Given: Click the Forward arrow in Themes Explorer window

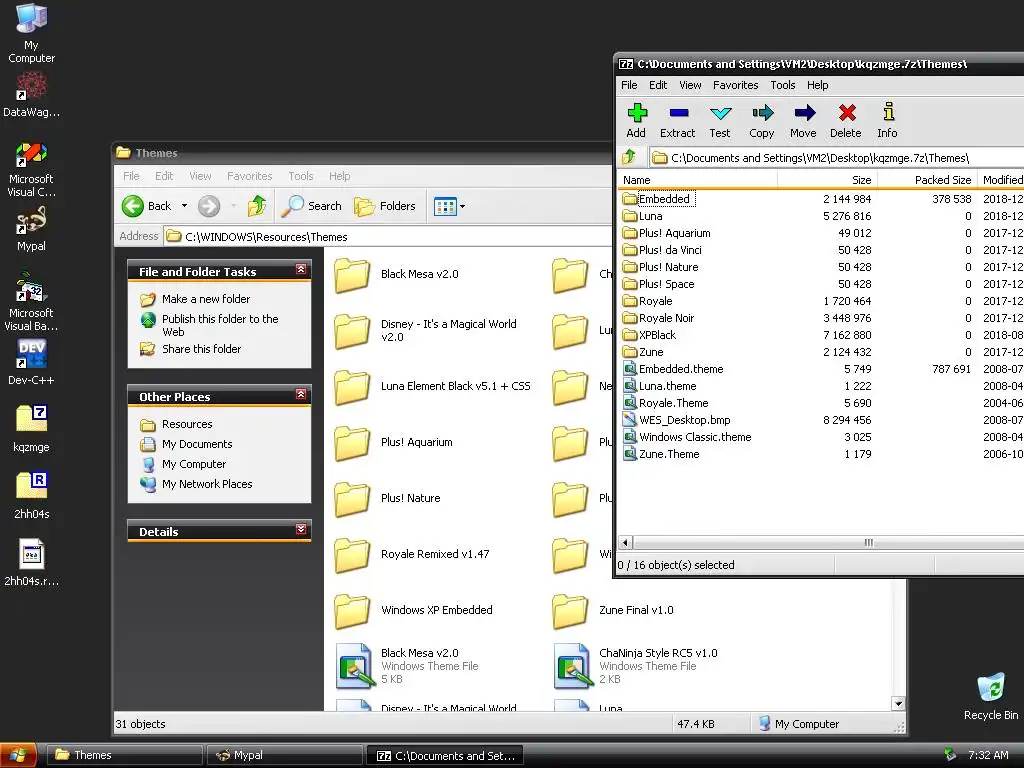Looking at the screenshot, I should click(x=209, y=206).
